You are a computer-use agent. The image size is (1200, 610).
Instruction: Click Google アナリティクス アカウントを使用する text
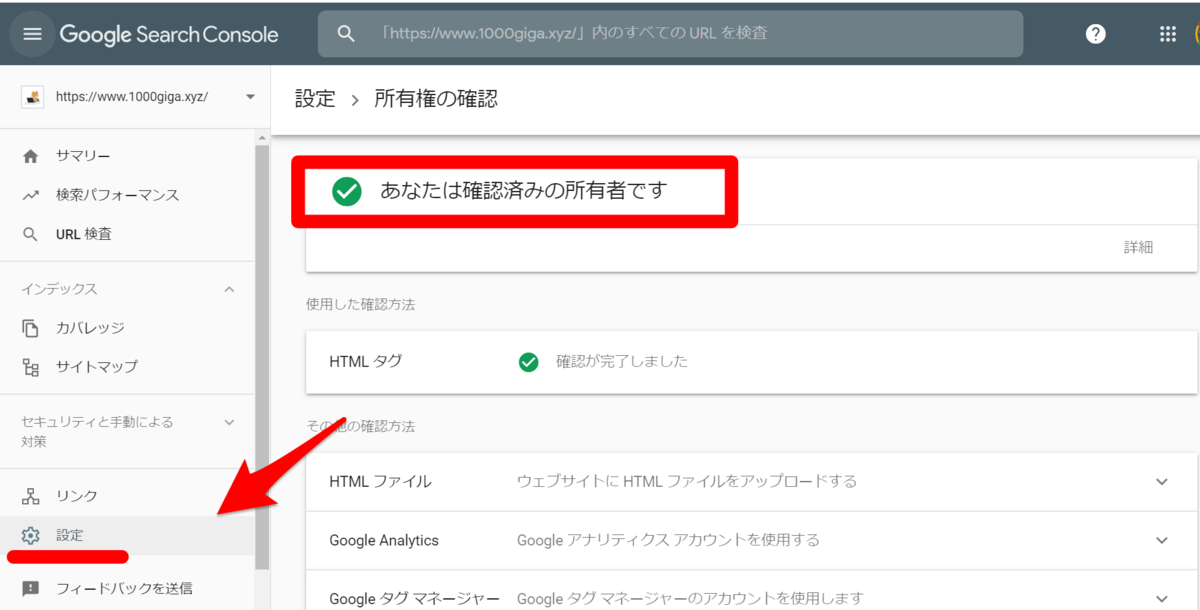pos(668,541)
